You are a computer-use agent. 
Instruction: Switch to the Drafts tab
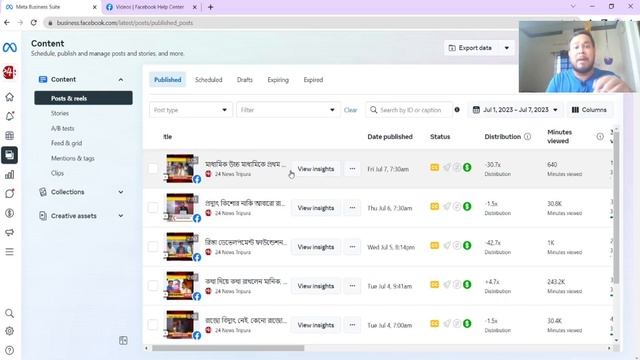[x=244, y=80]
